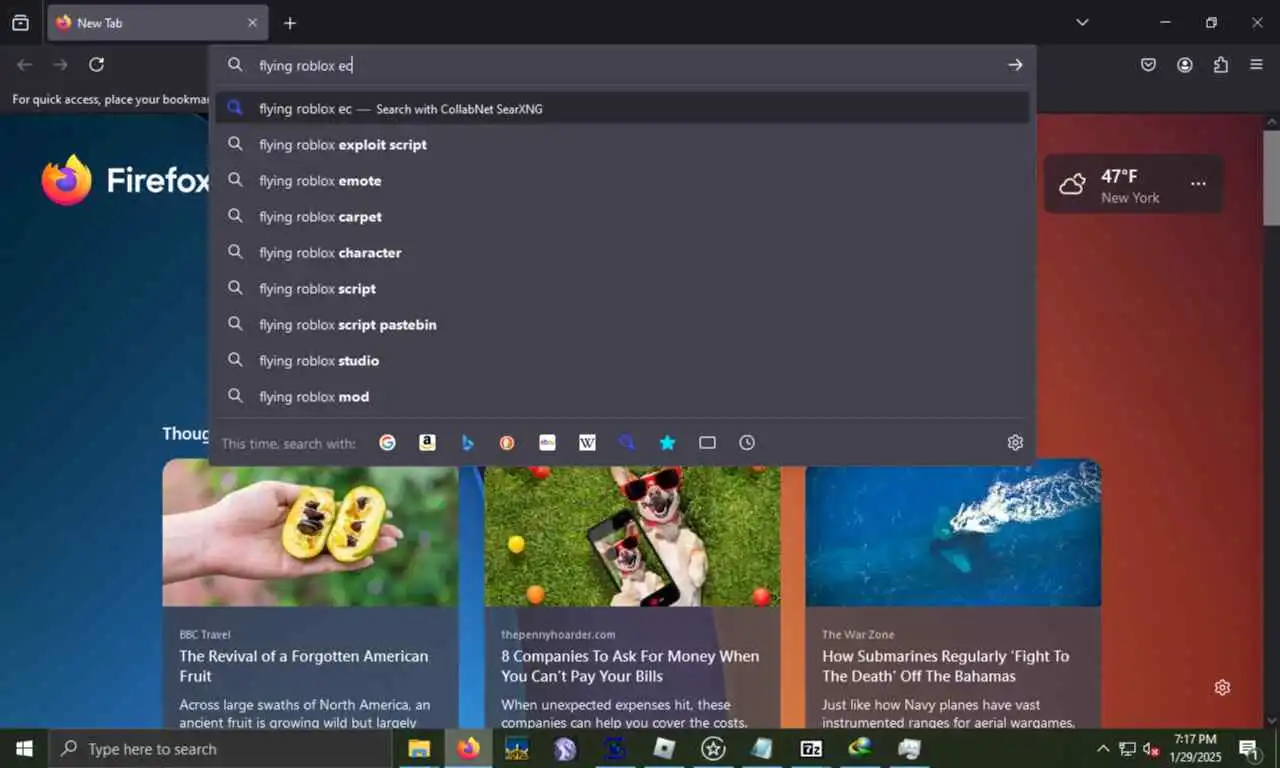Go back to the previous page

tap(24, 65)
